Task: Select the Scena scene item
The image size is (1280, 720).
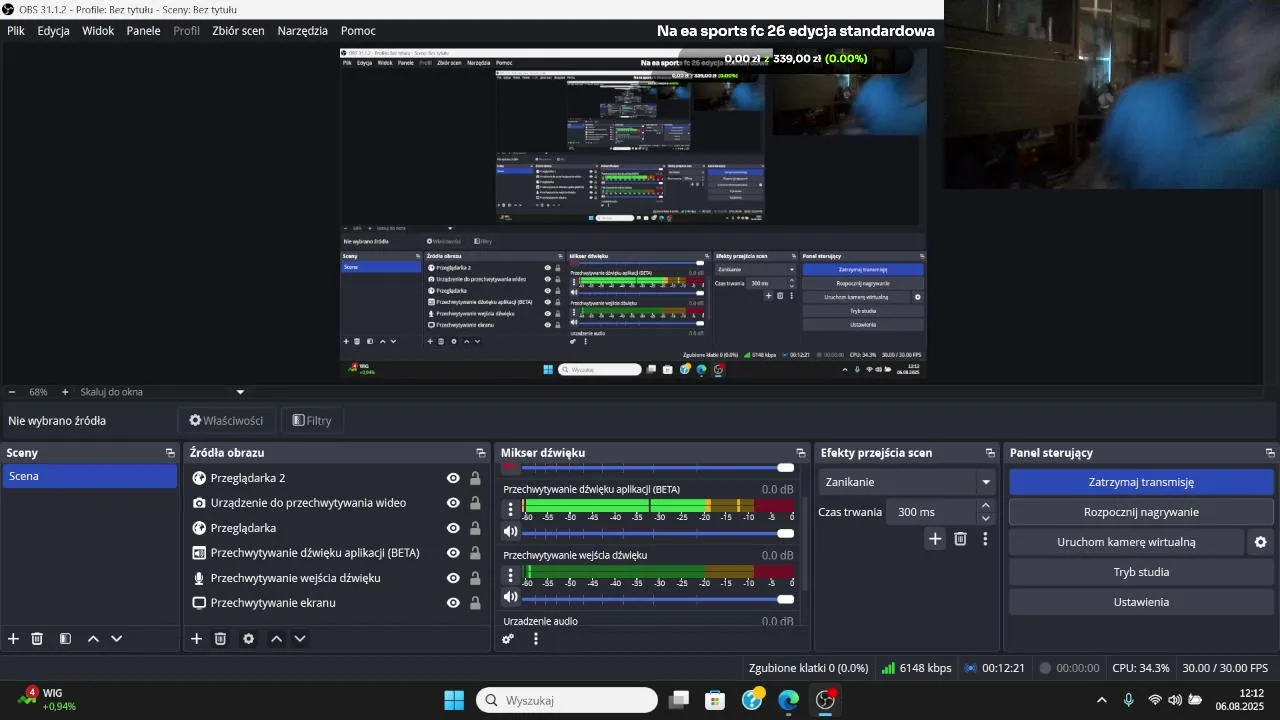Action: click(x=90, y=476)
